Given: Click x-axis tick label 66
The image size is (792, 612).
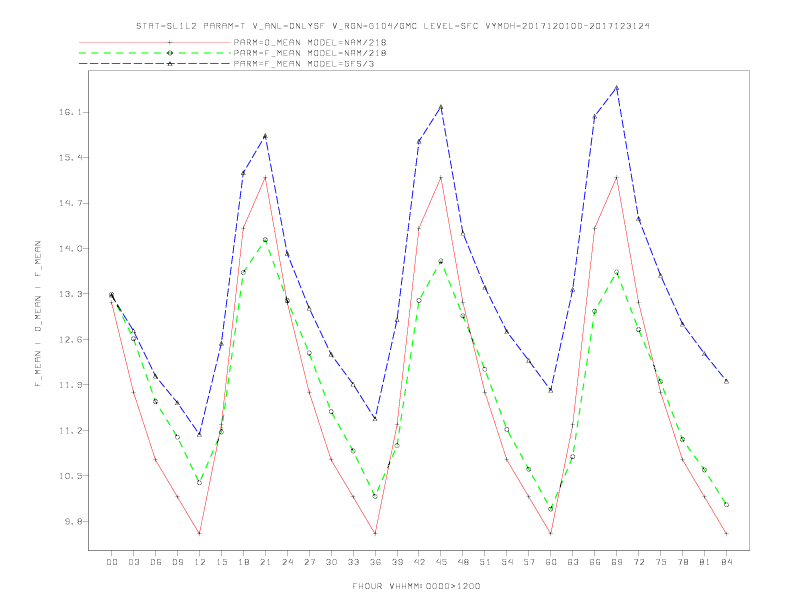Looking at the screenshot, I should (x=595, y=562).
